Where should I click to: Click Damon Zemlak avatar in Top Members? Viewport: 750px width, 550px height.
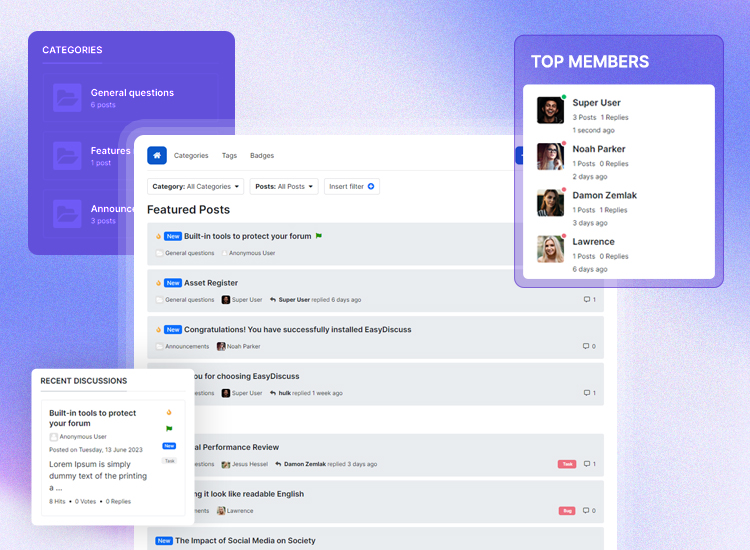click(x=551, y=203)
